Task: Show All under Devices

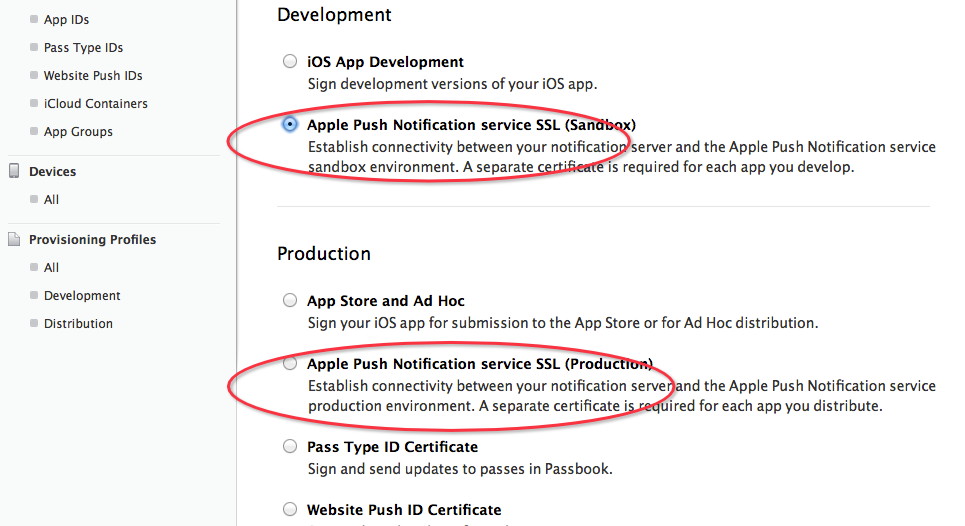Action: coord(51,199)
